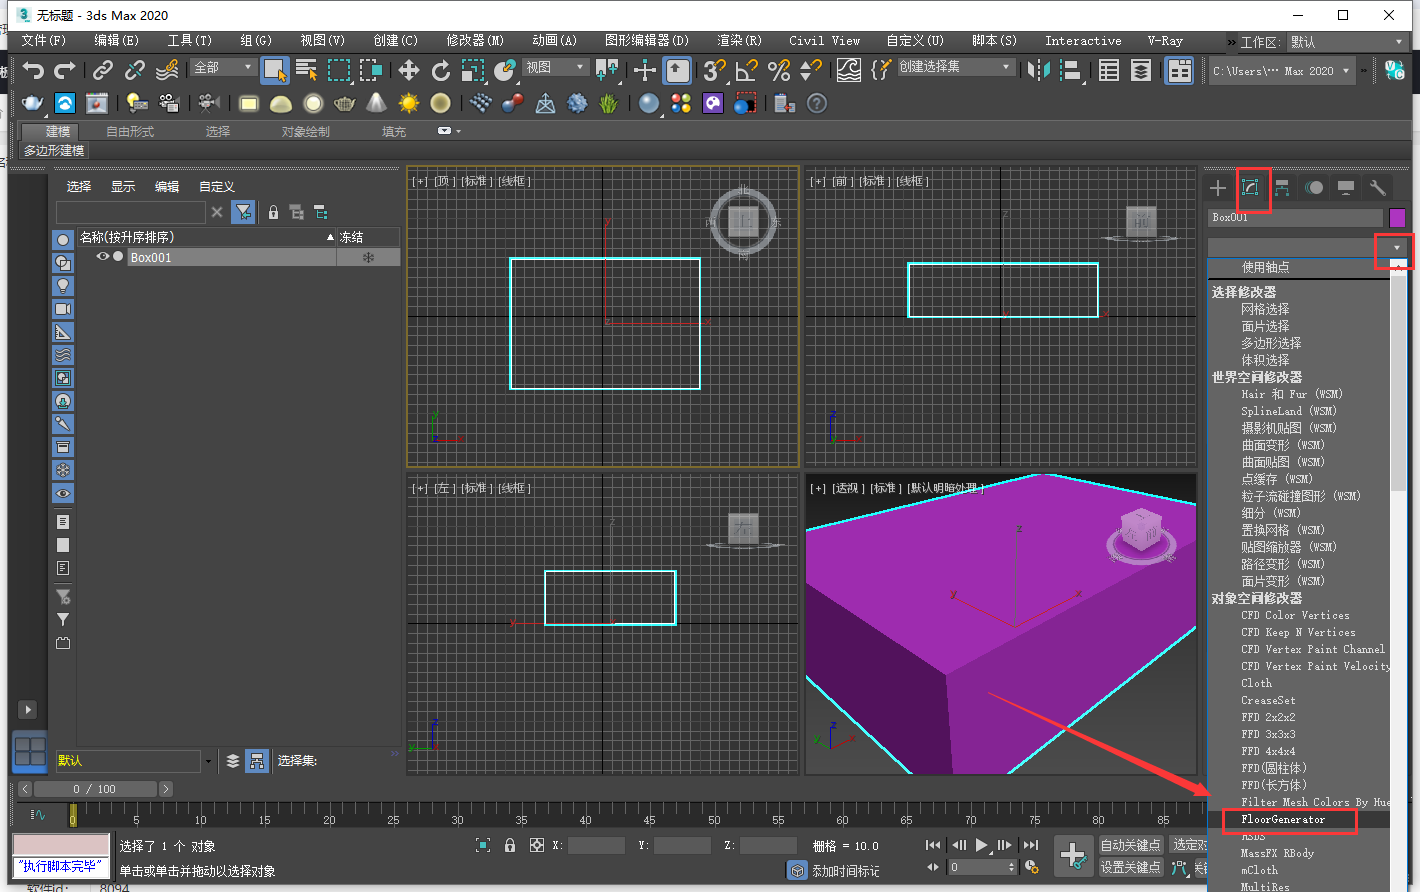This screenshot has width=1420, height=892.
Task: Open the Modify command panel tab
Action: point(1250,188)
